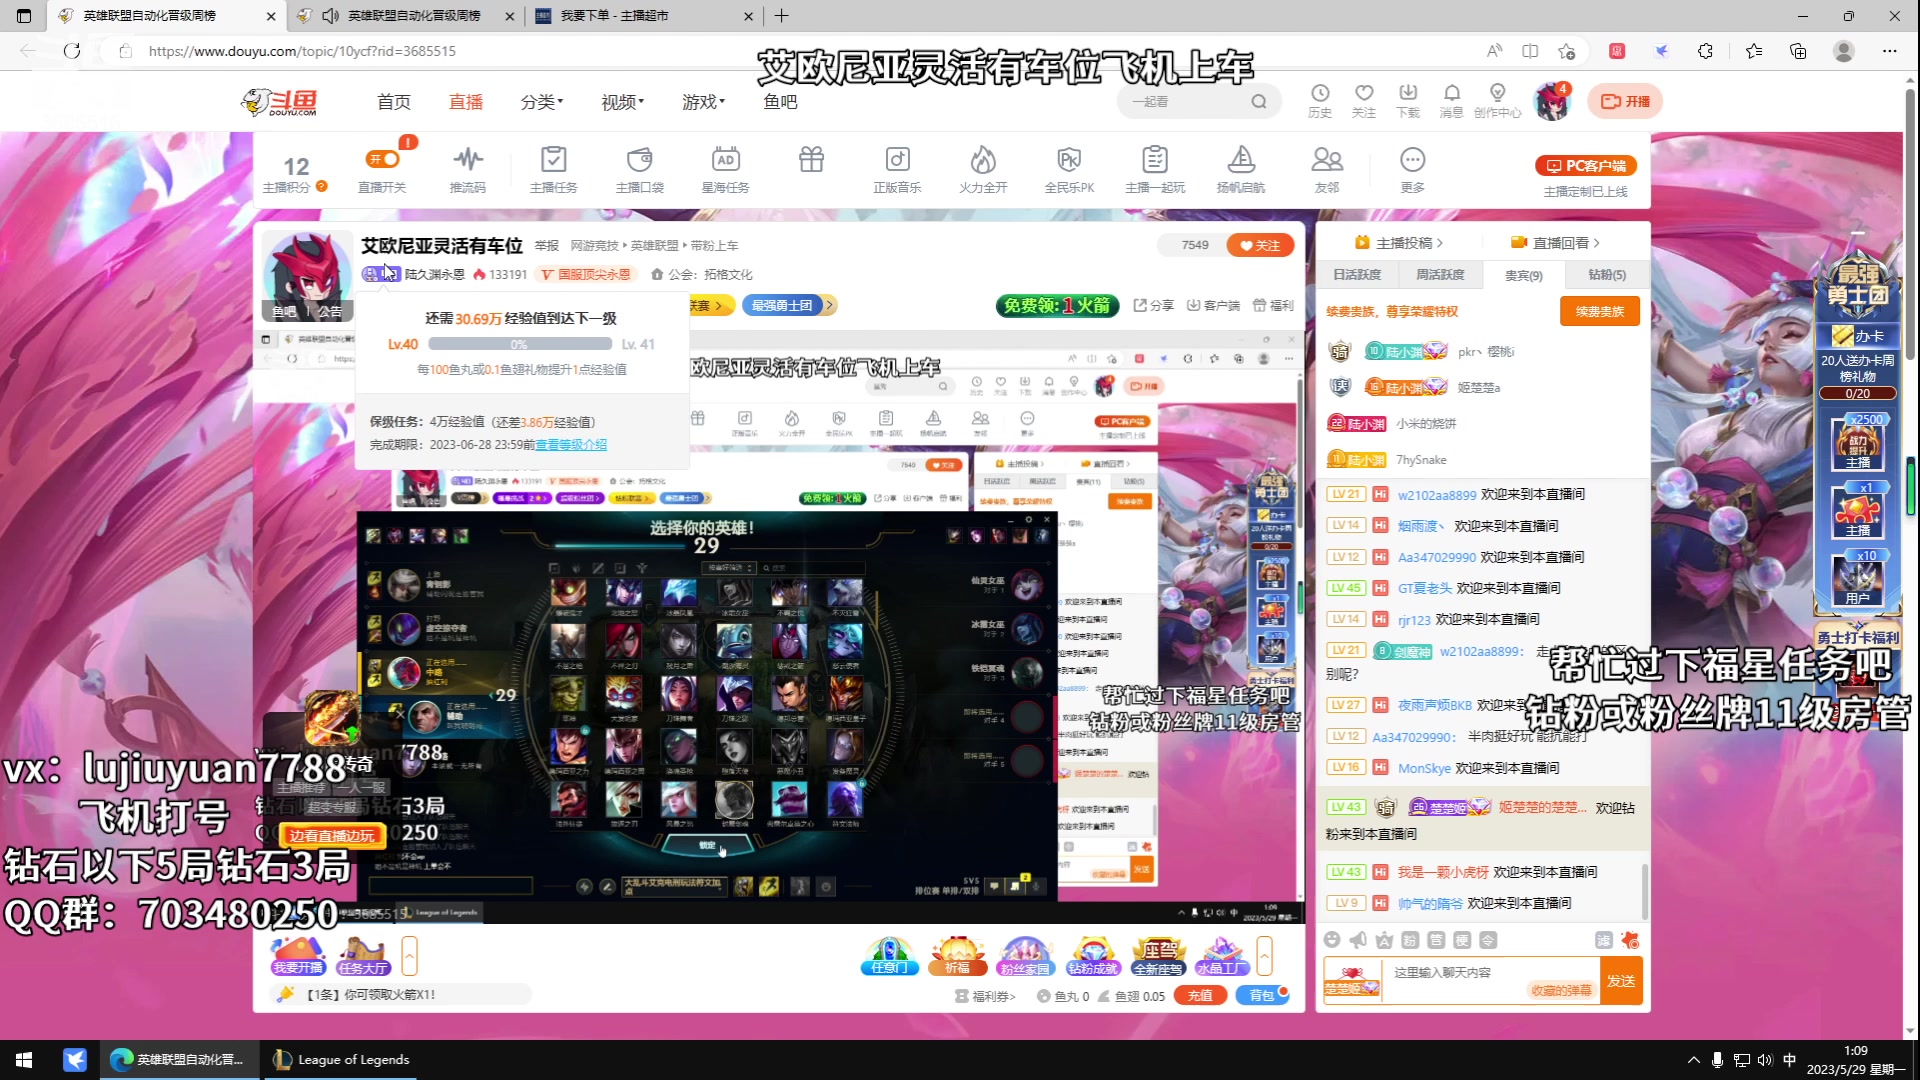Screen dimensions: 1920x1080
Task: Open the 查看等级介绍 link
Action: click(571, 444)
